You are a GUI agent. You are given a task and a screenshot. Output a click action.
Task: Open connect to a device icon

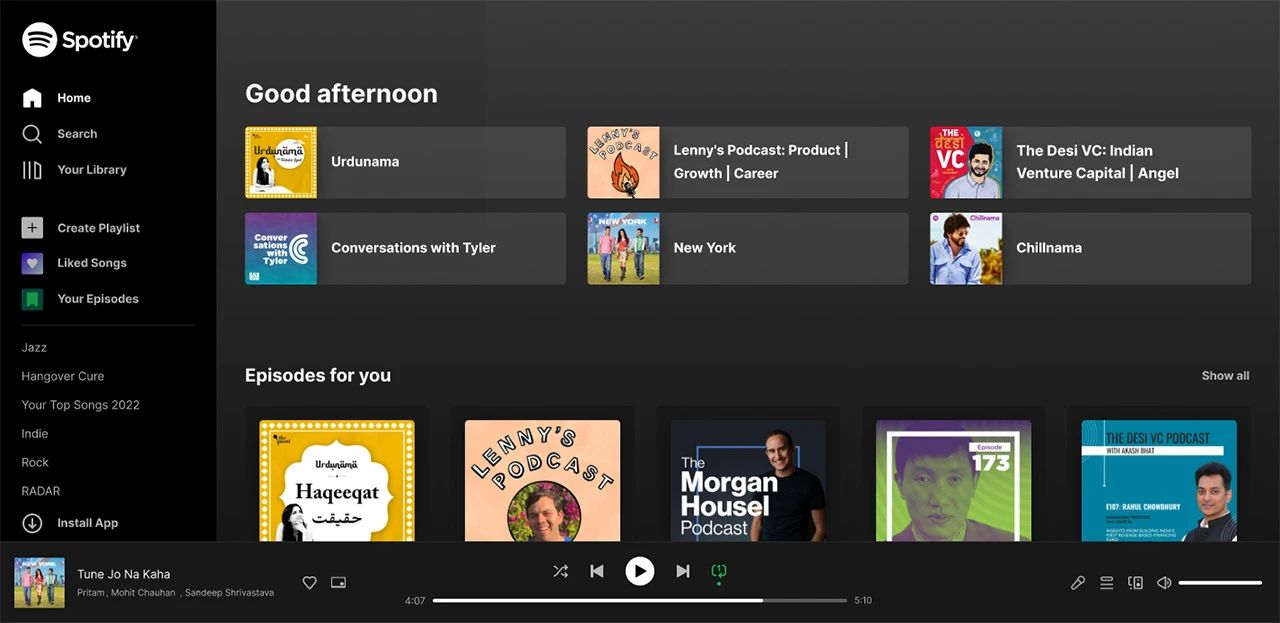coord(1136,582)
